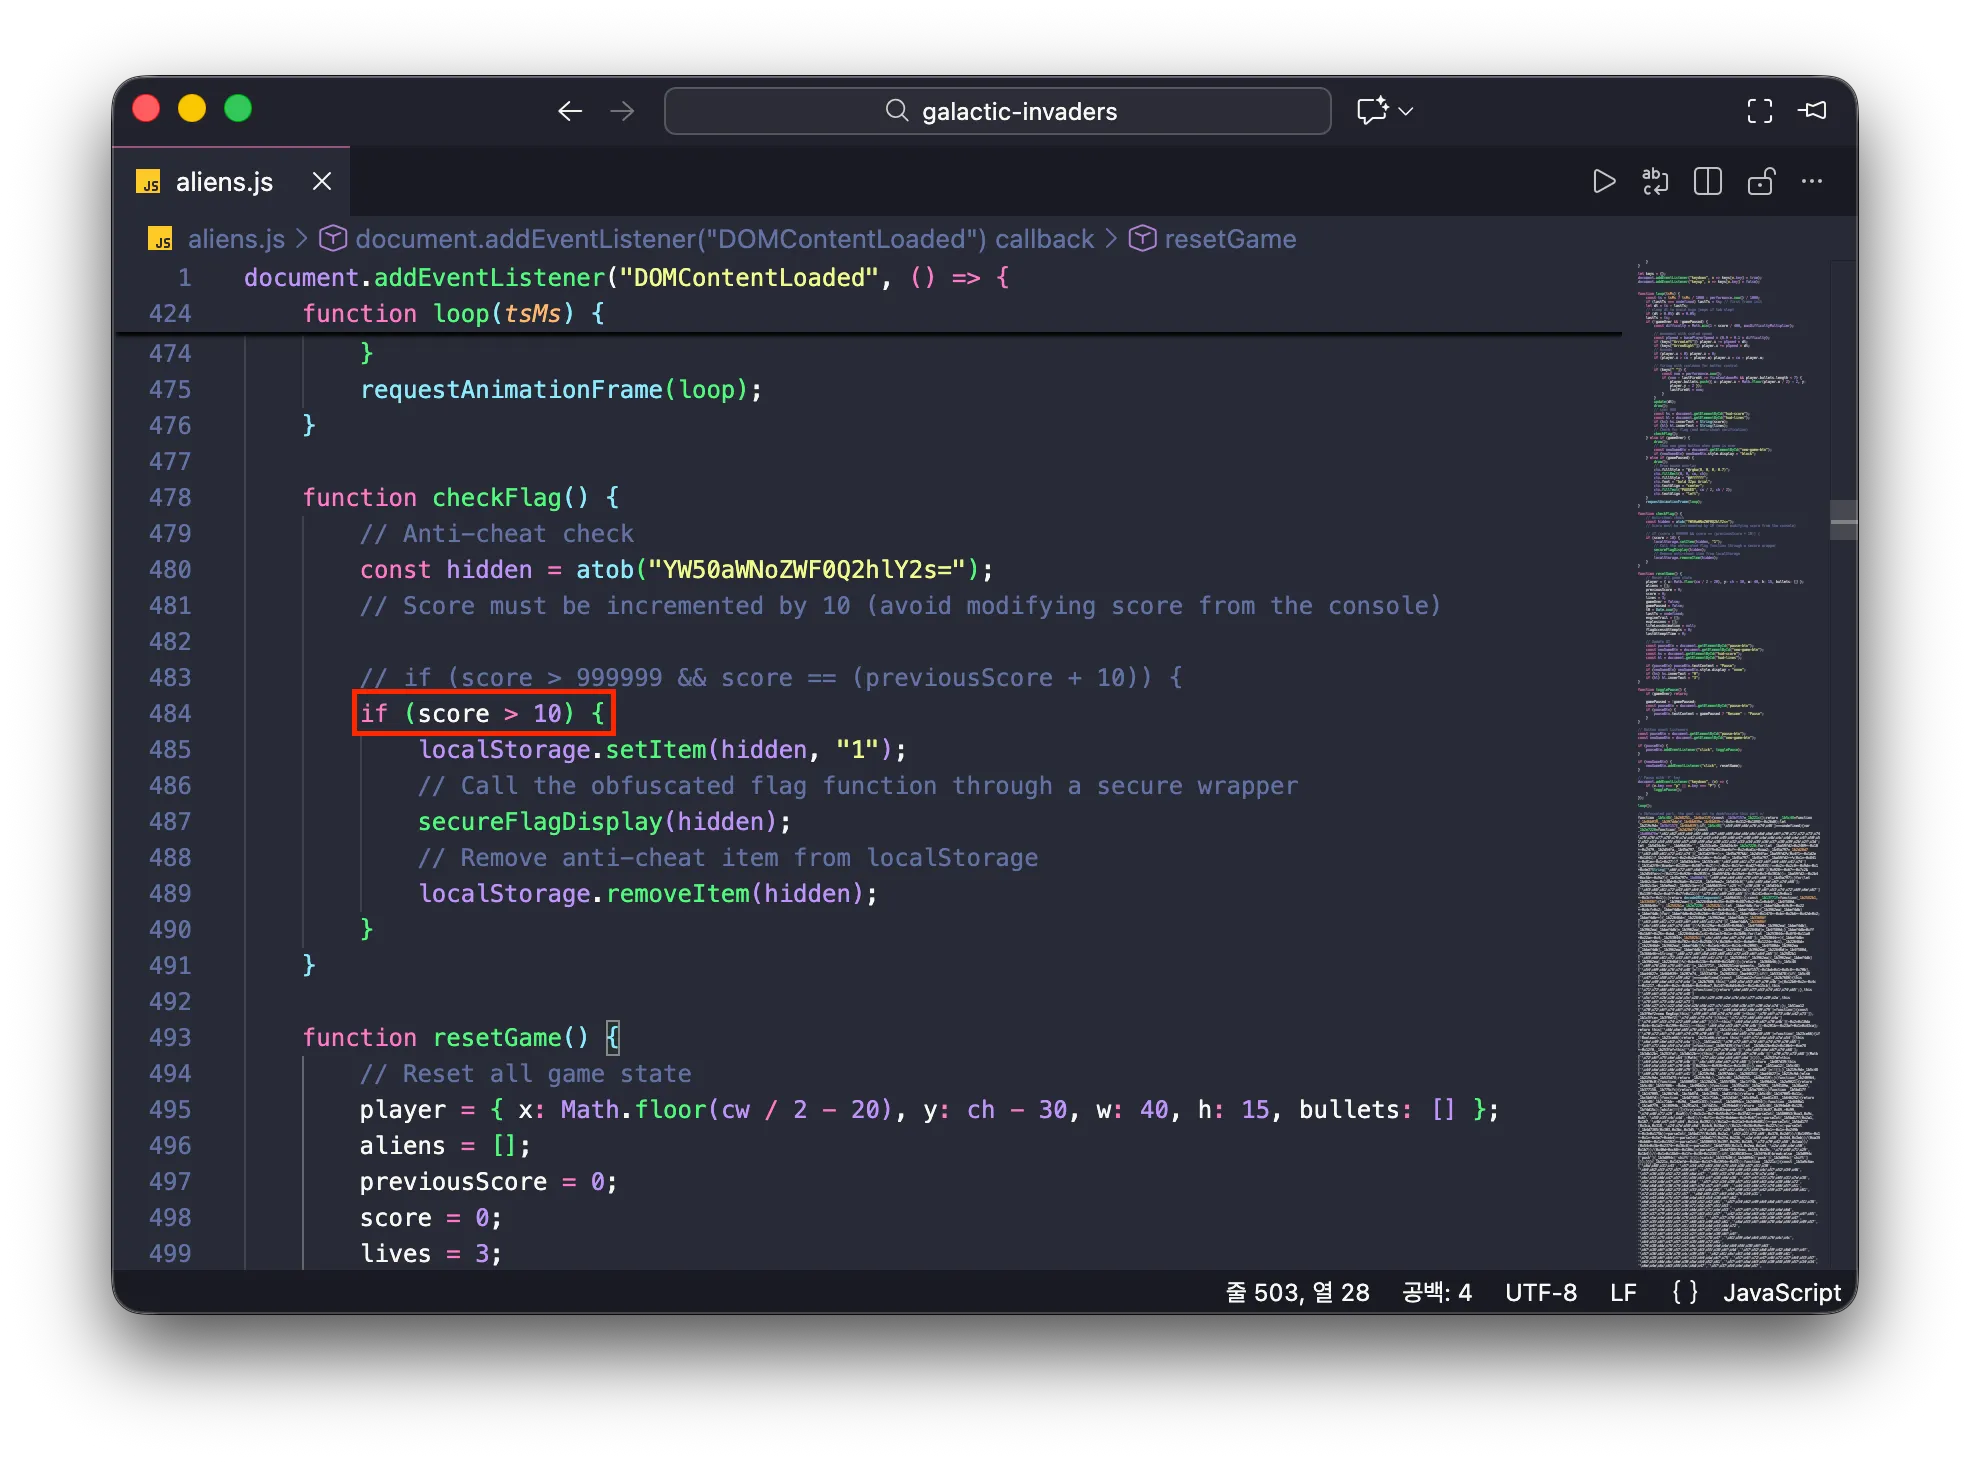1970x1462 pixels.
Task: Close the aliens.js tab
Action: [x=321, y=182]
